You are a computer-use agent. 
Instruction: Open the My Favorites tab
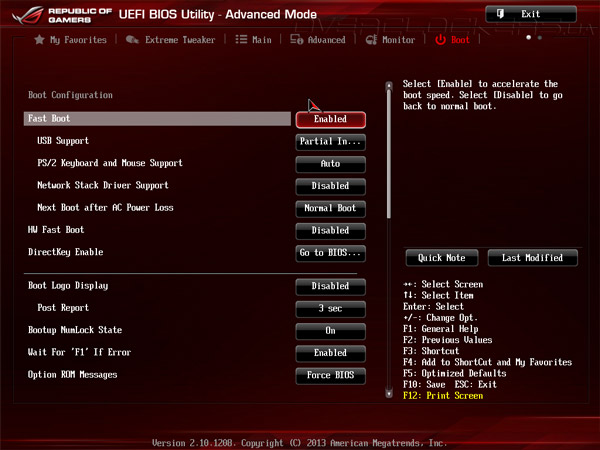[x=78, y=40]
